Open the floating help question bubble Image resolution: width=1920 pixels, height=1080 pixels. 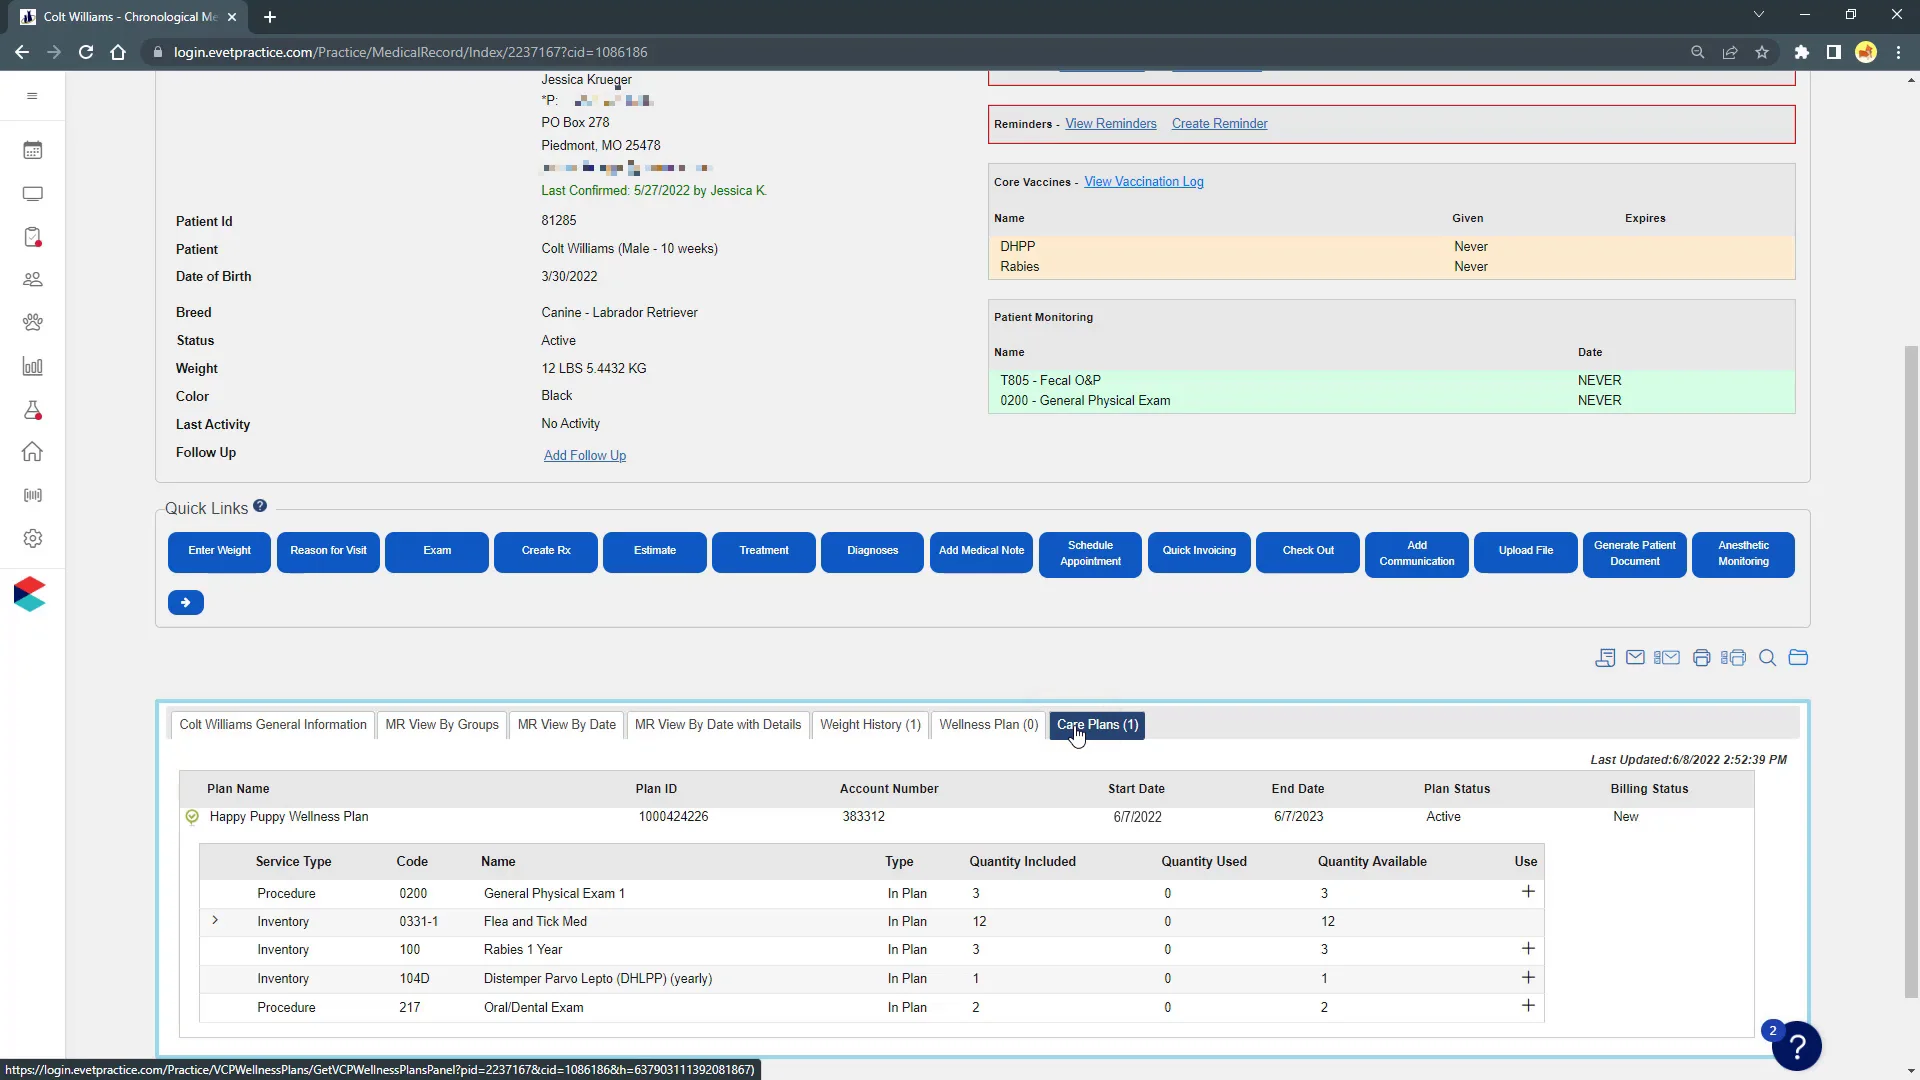pyautogui.click(x=1797, y=1046)
